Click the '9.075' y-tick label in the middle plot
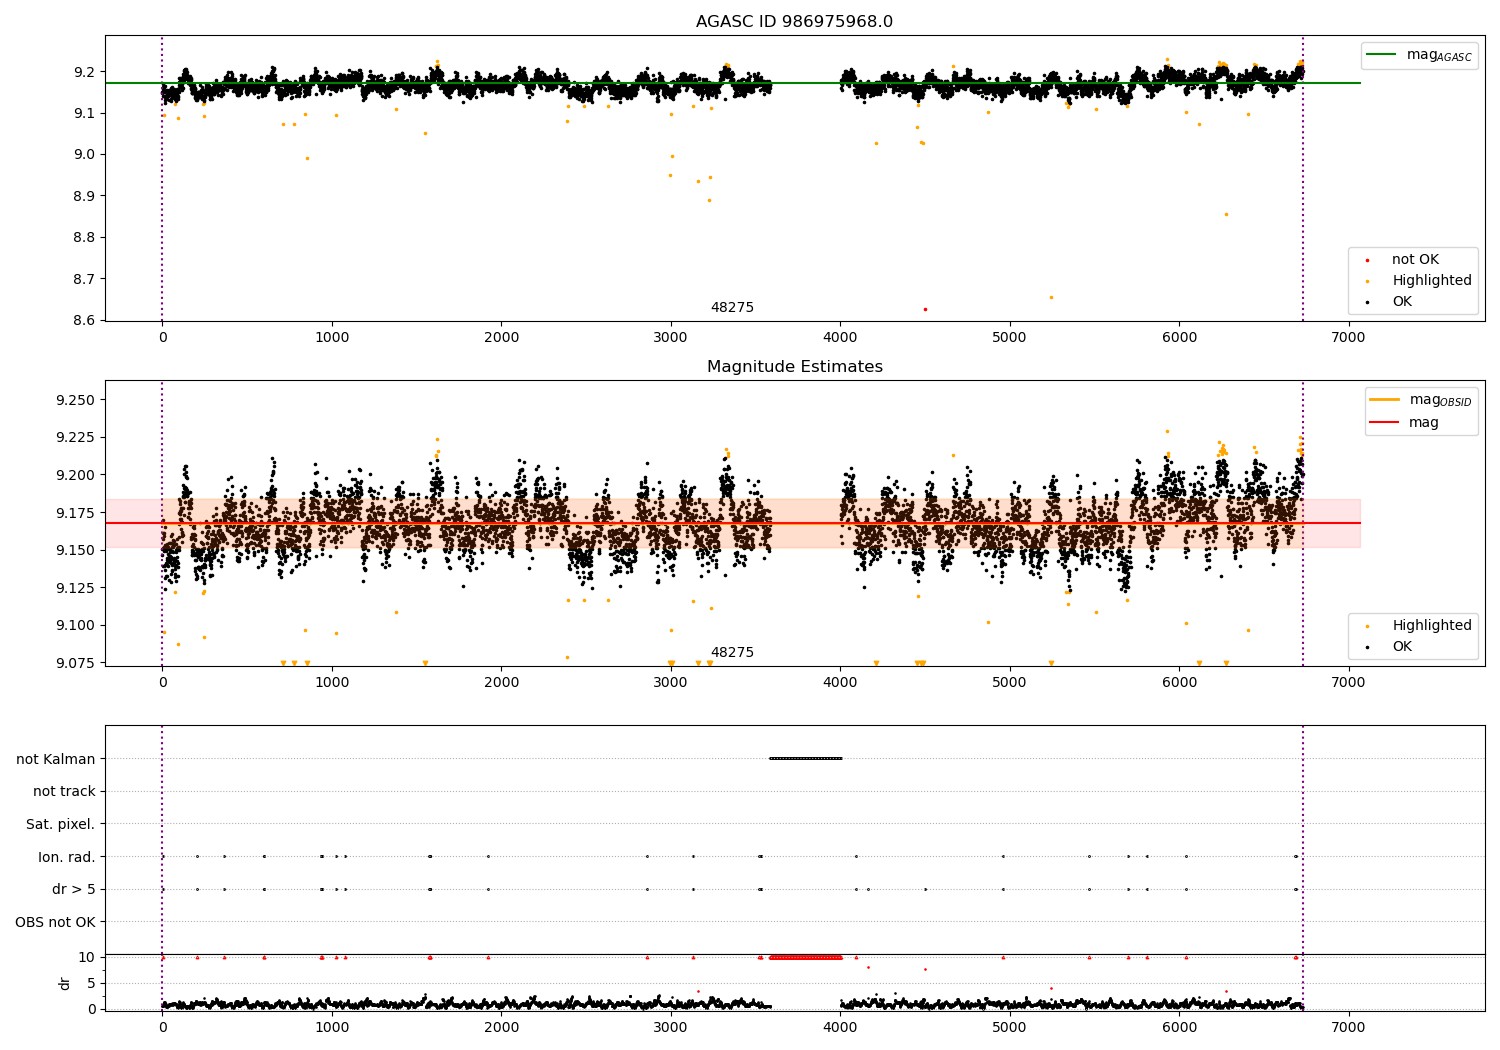 [x=77, y=663]
